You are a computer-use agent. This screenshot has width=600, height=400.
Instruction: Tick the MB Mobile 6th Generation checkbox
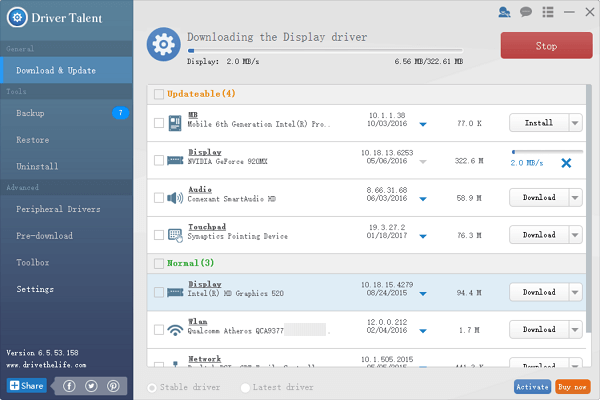pos(159,123)
